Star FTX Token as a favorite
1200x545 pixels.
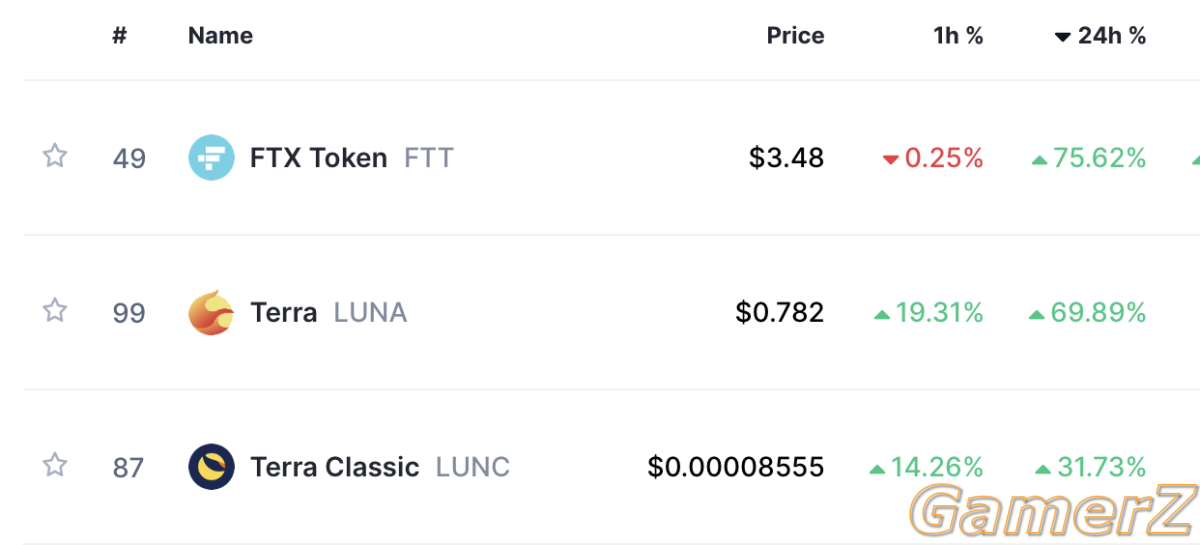click(54, 156)
